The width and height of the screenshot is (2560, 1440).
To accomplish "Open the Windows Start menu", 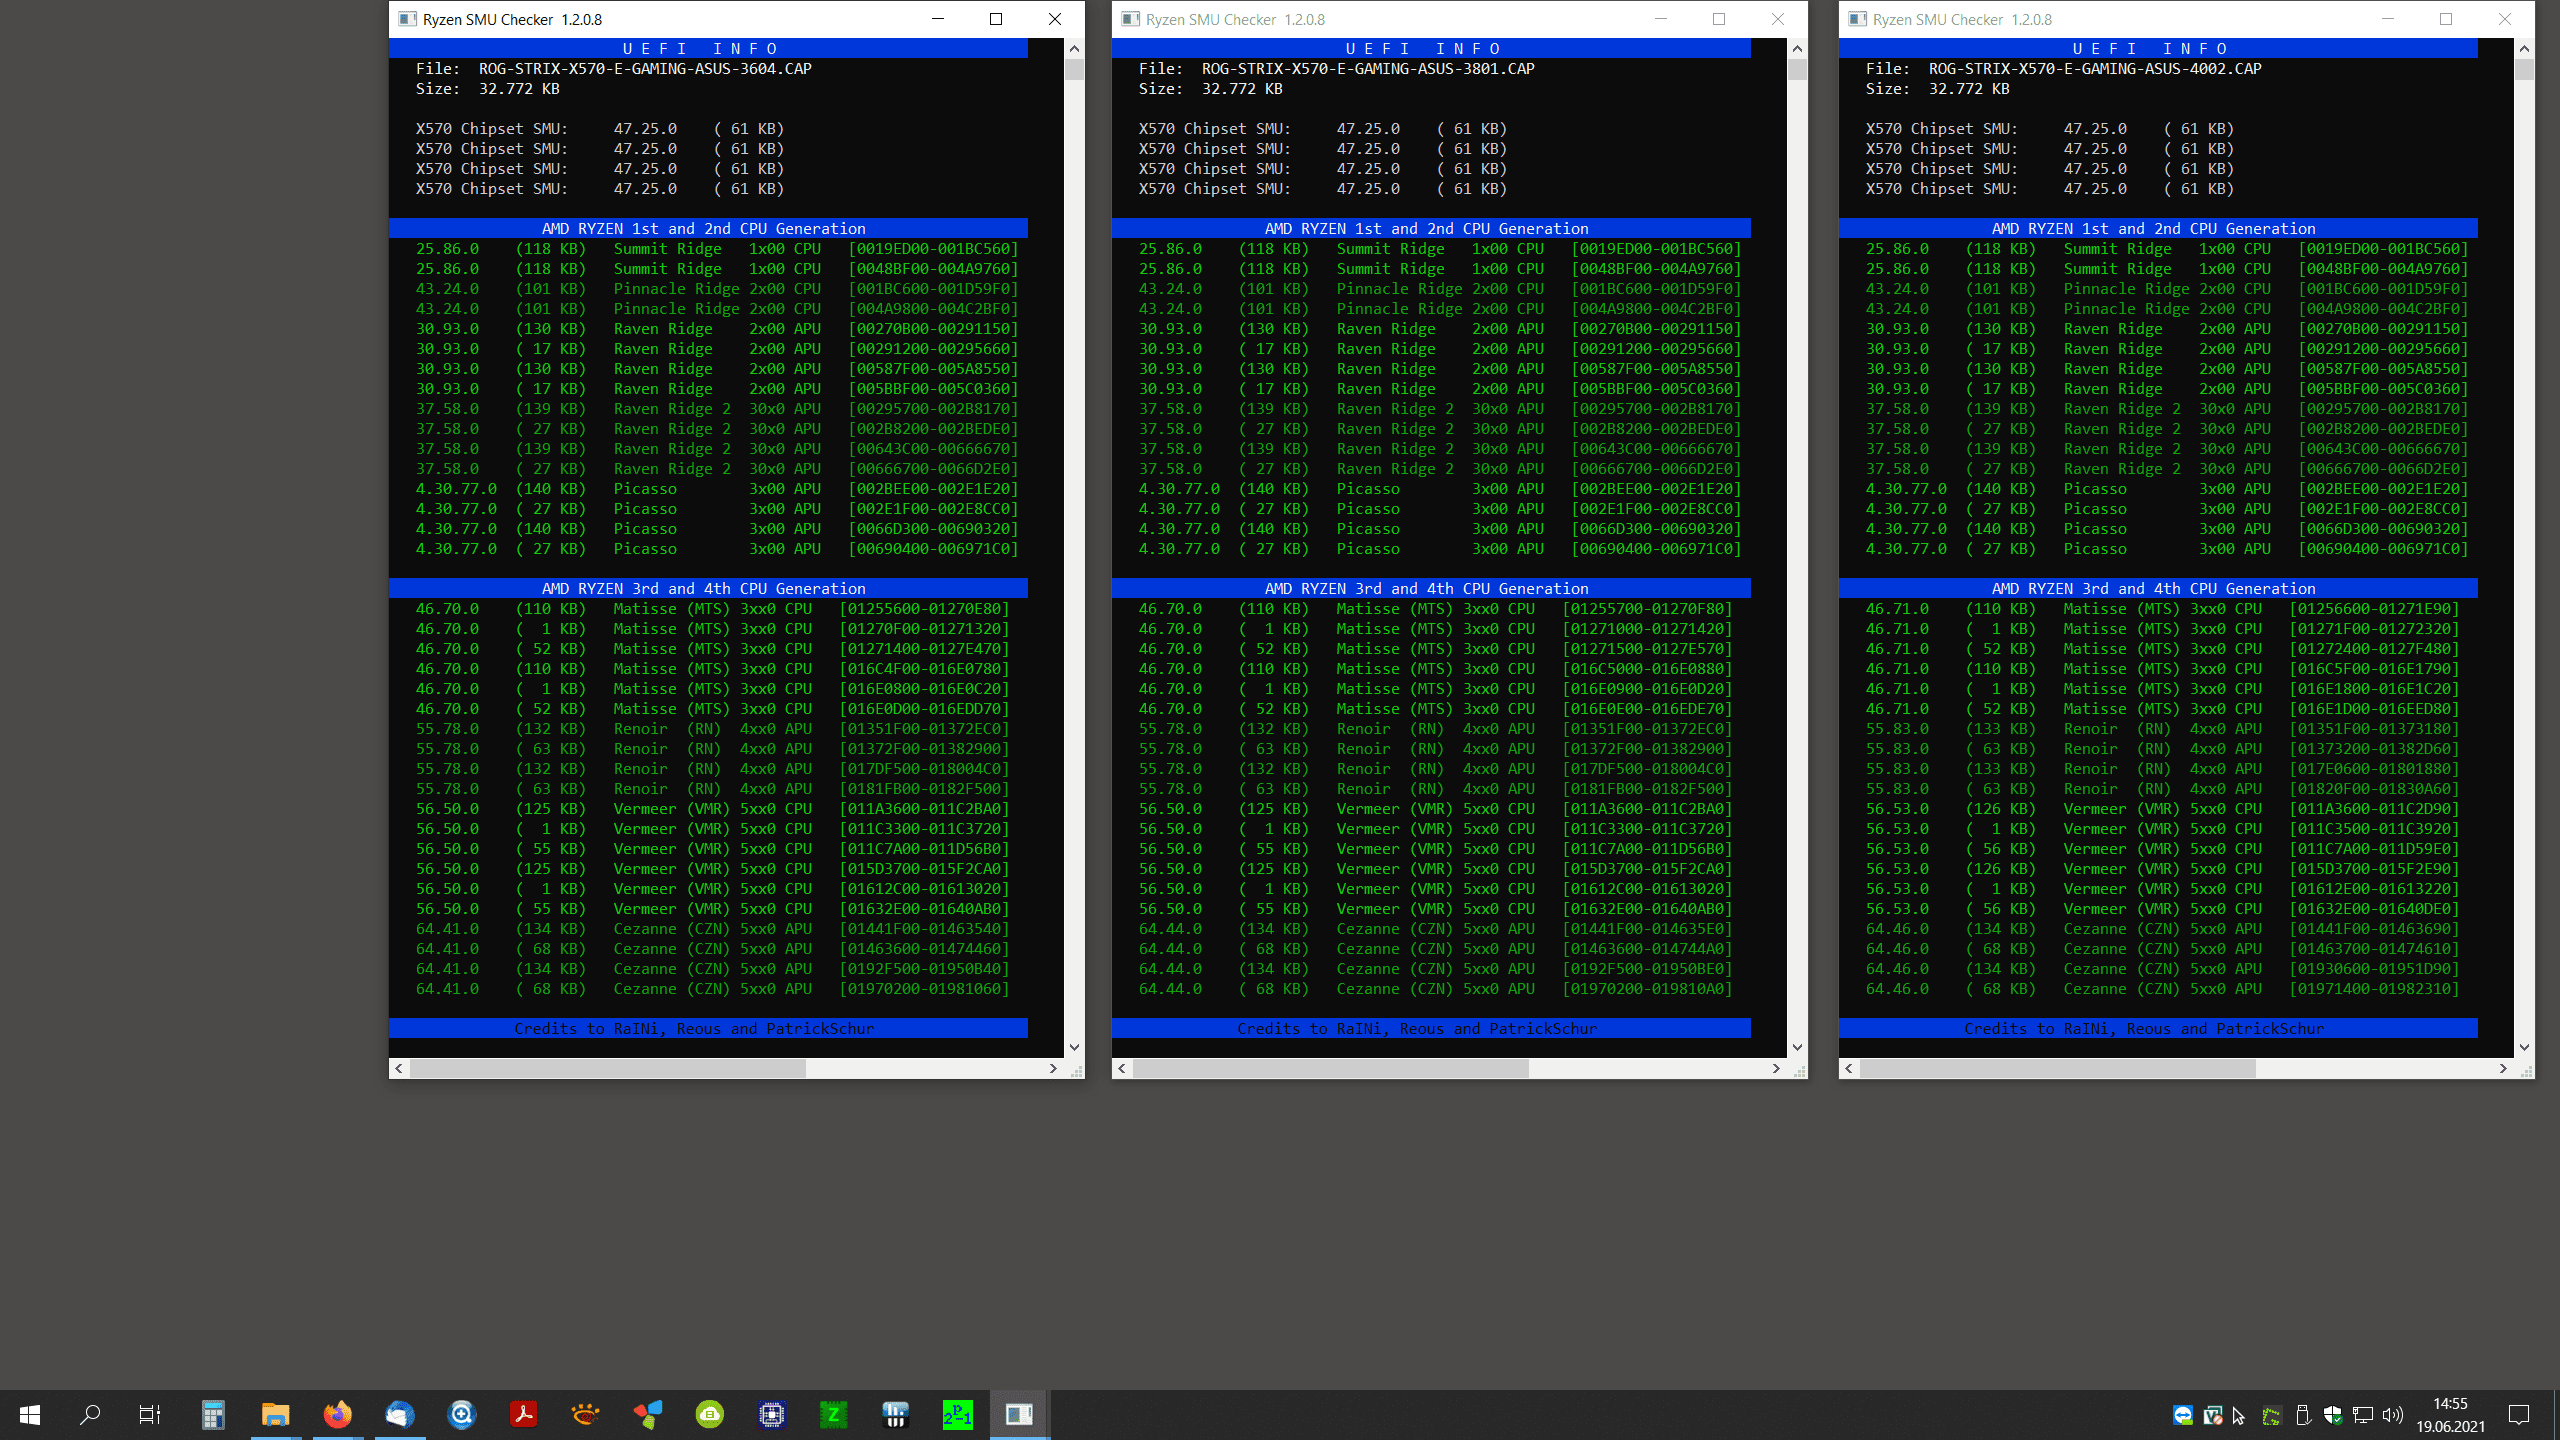I will 30,1414.
